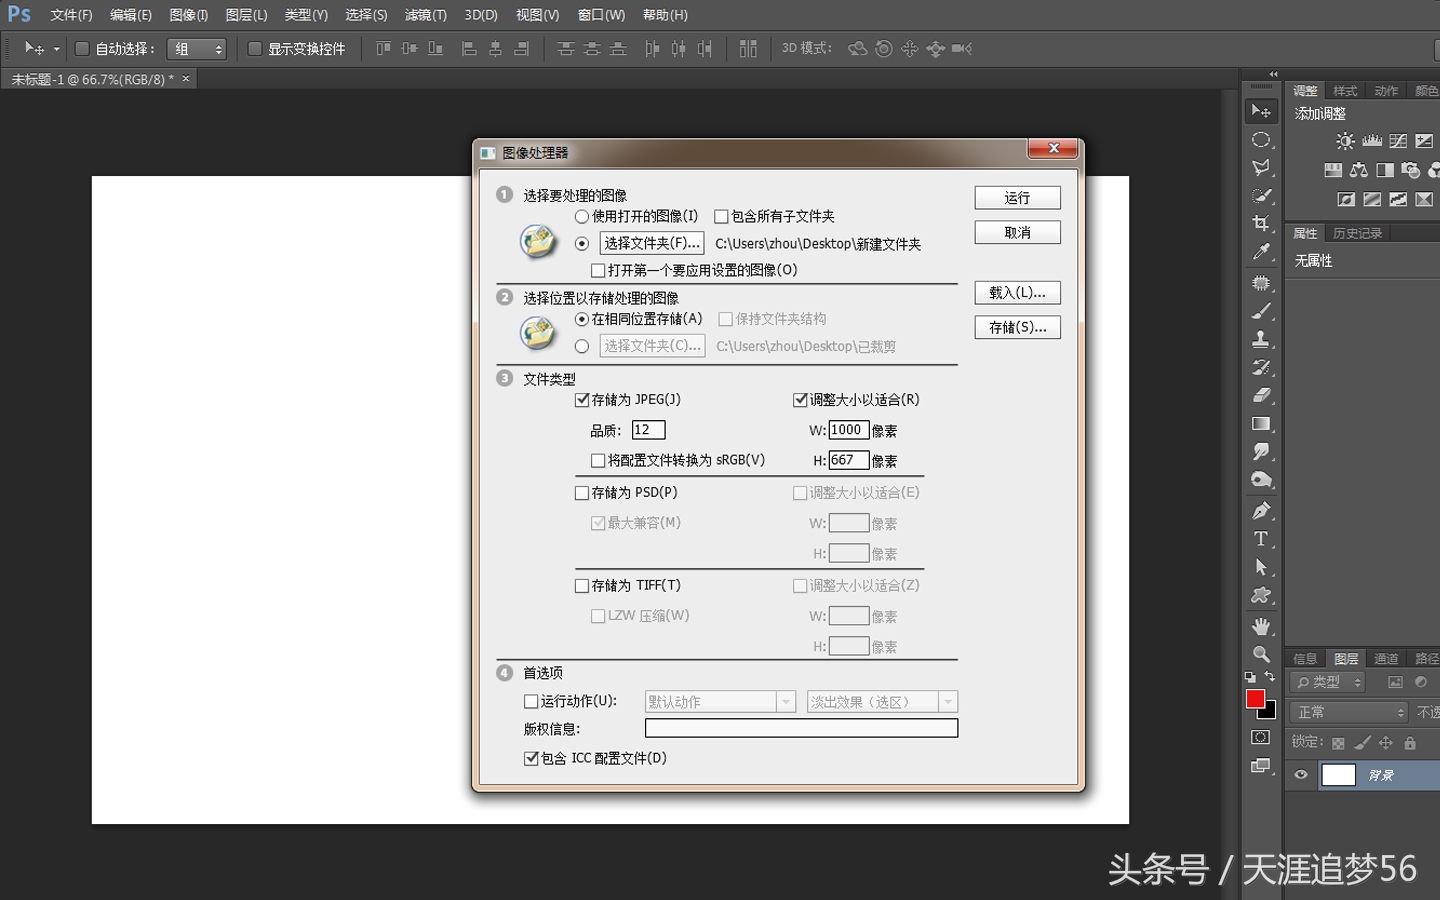The height and width of the screenshot is (900, 1440).
Task: Enable 'Open first image to apply settings'
Action: [x=598, y=270]
